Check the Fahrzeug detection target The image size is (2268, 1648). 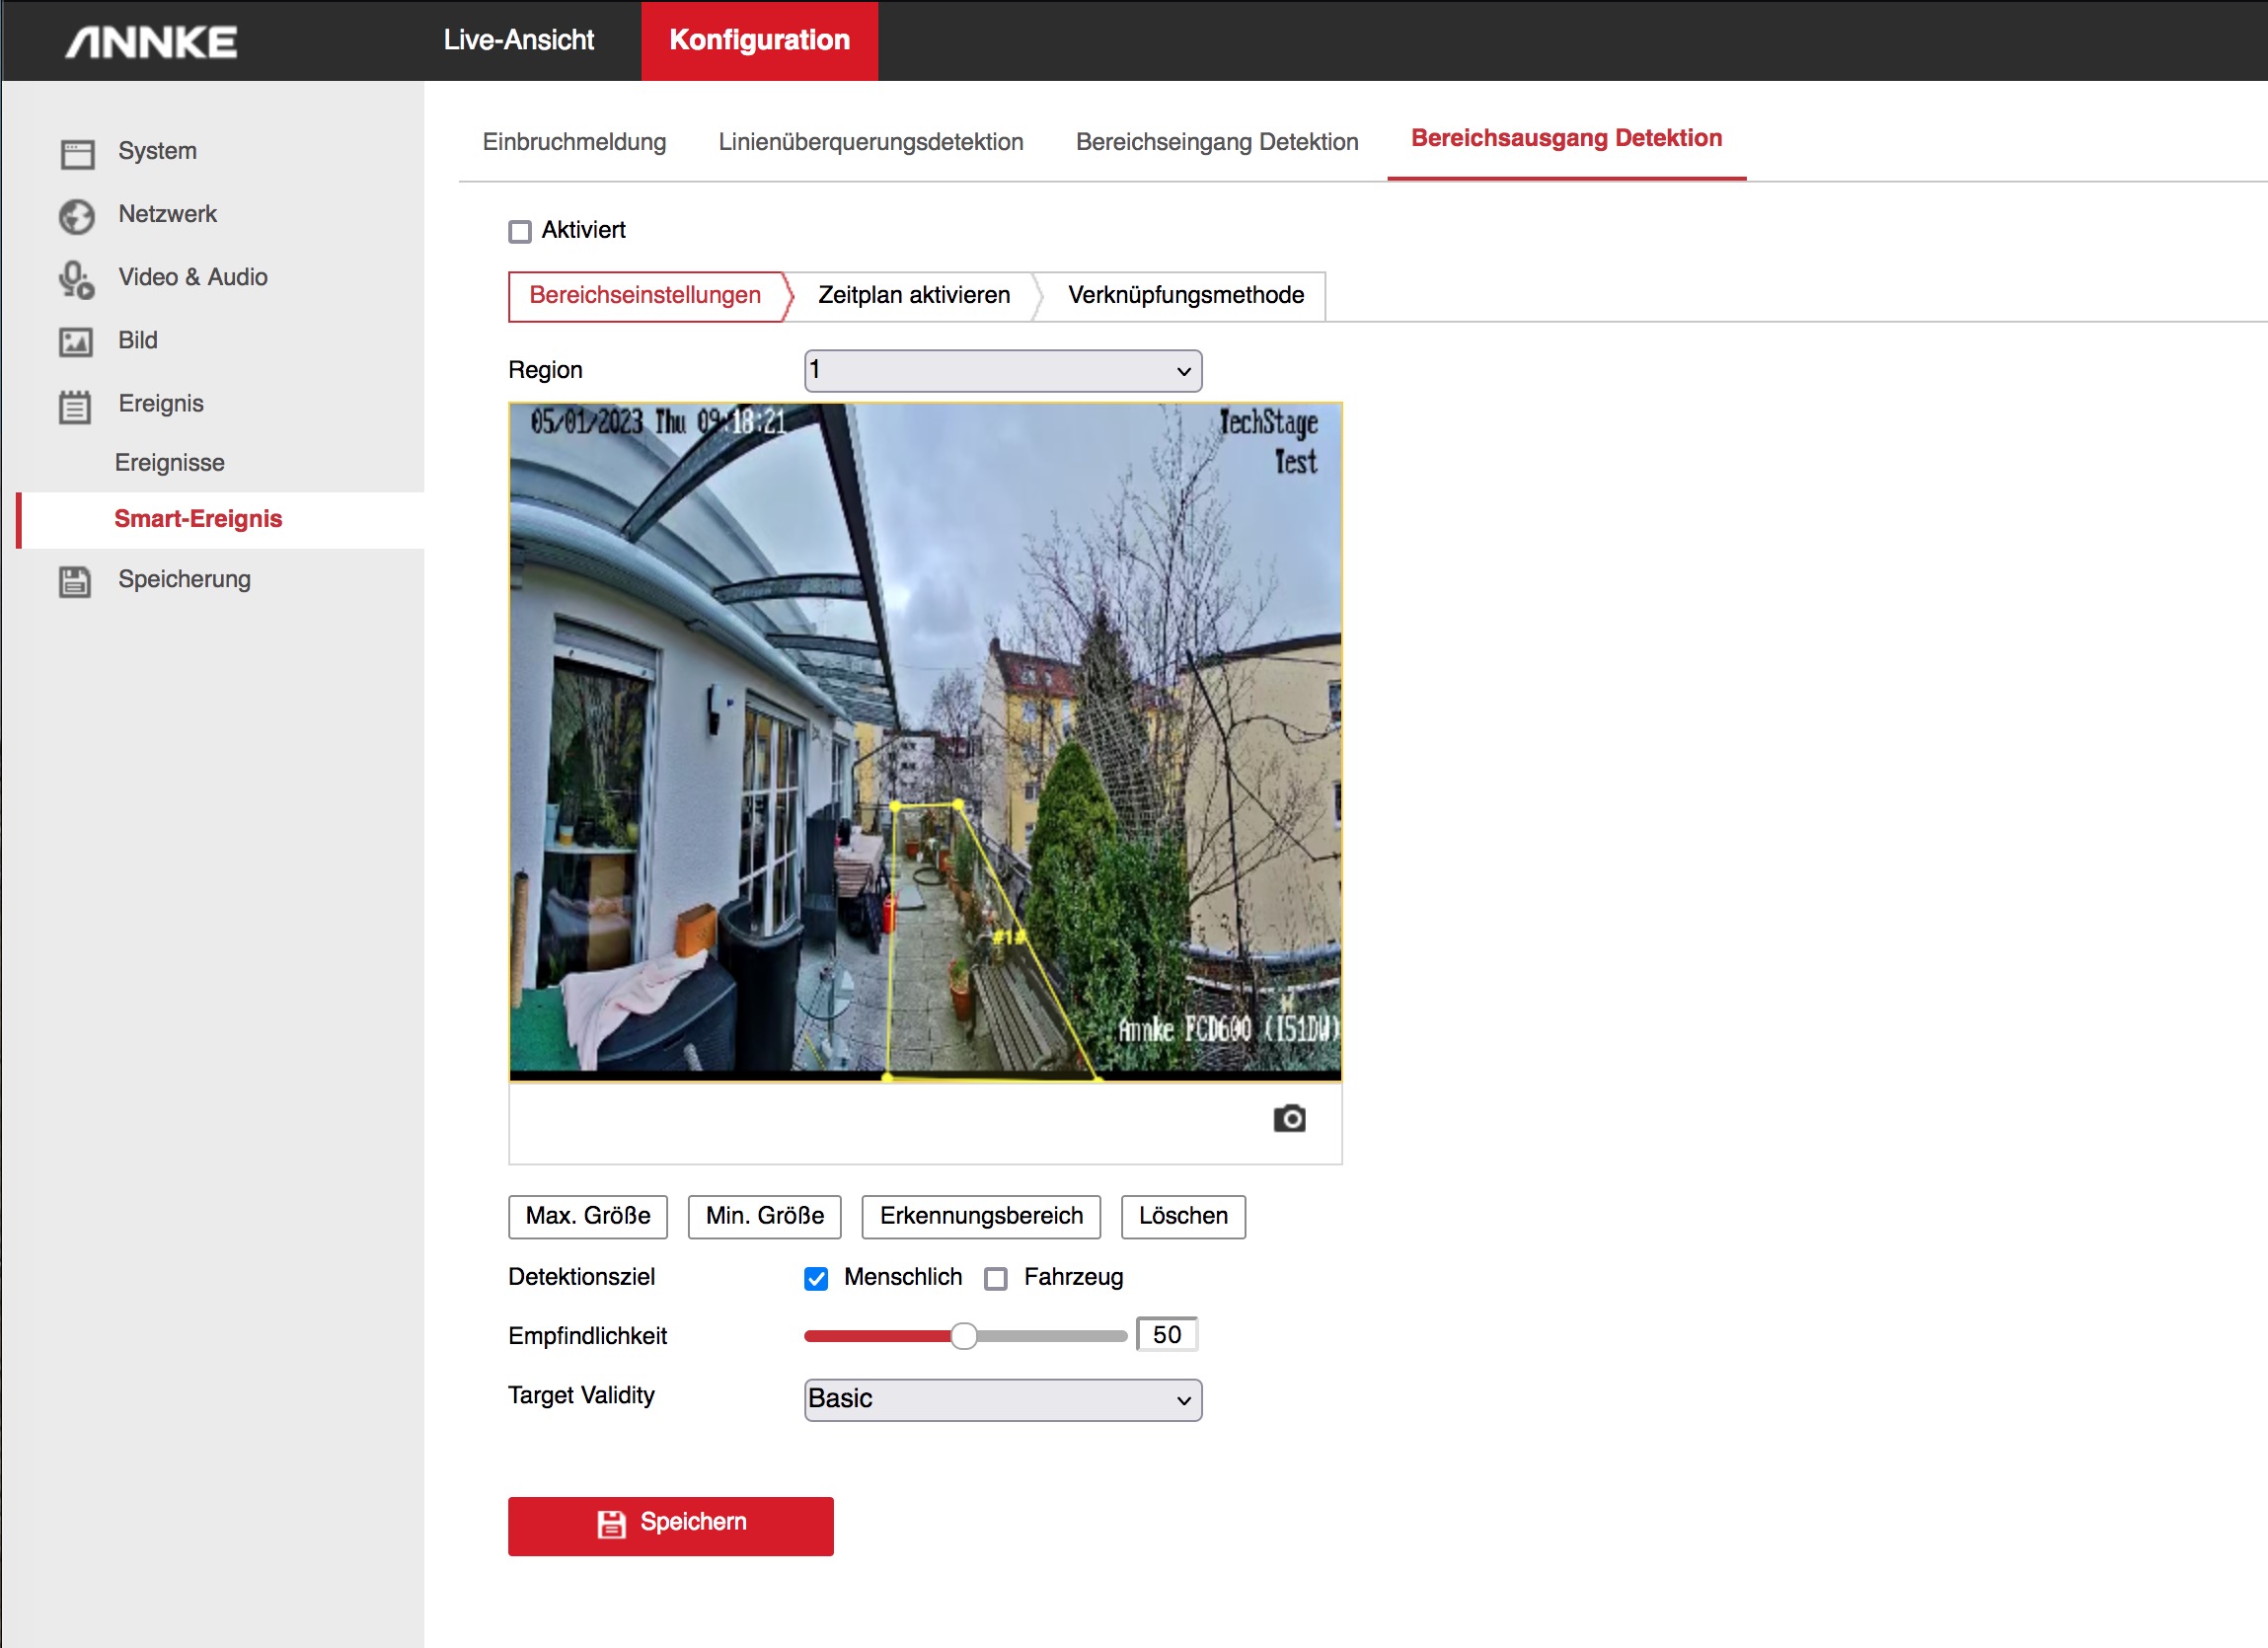(x=996, y=1278)
